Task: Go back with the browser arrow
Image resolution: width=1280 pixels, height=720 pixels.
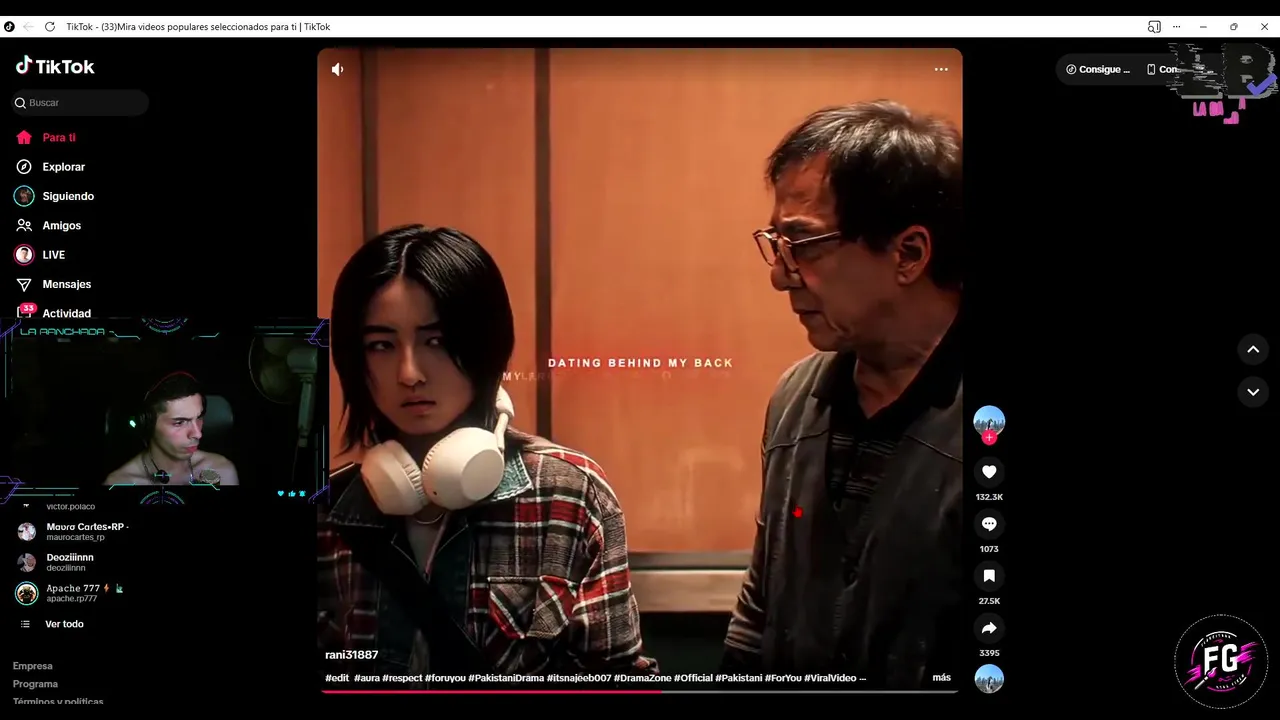Action: [x=28, y=27]
